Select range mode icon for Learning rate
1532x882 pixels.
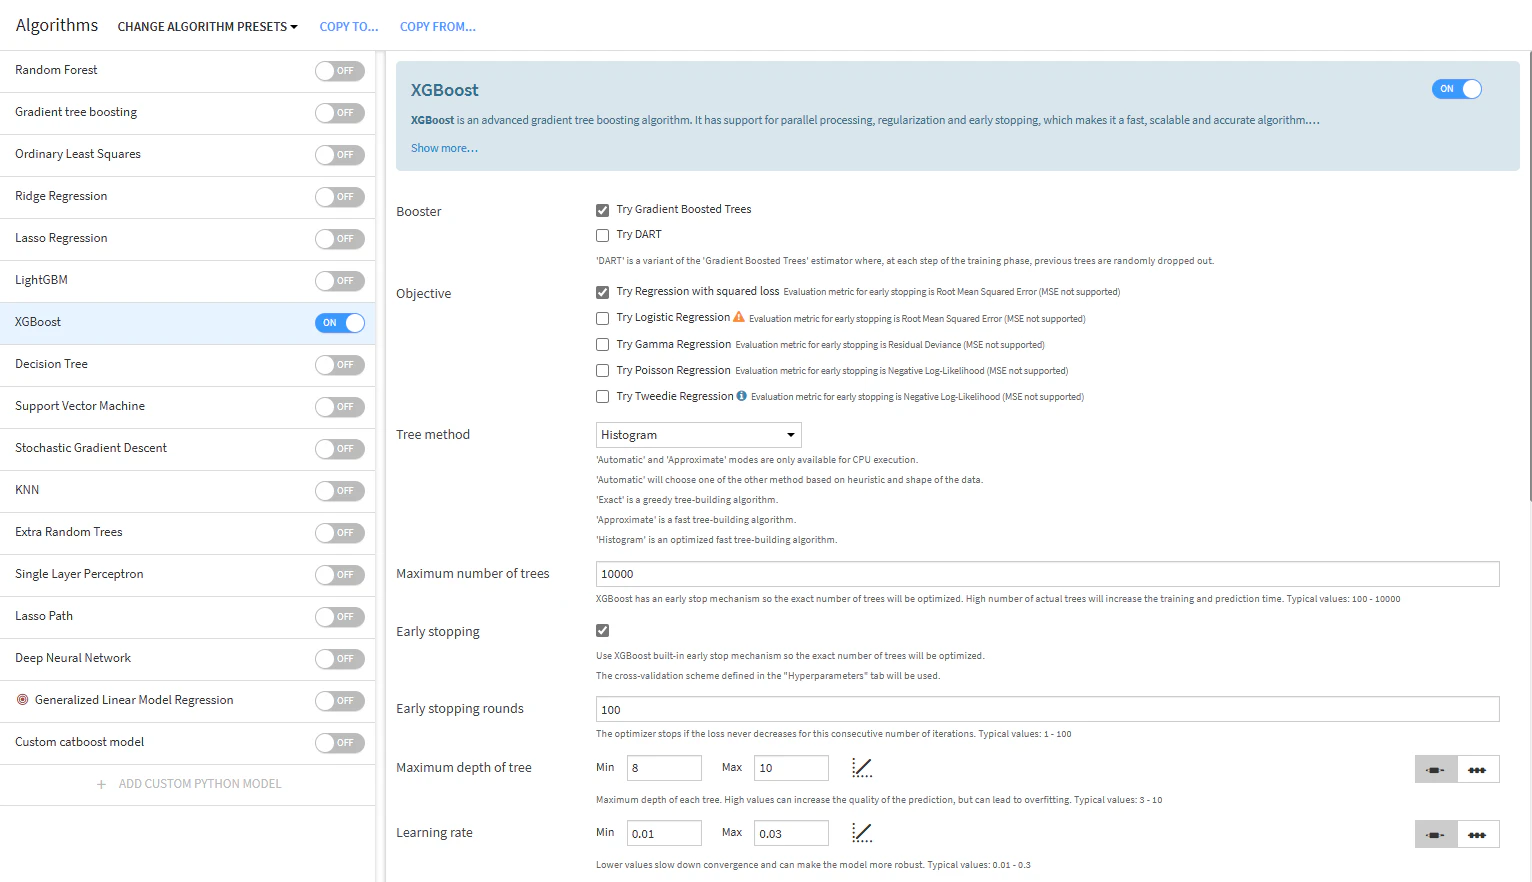pyautogui.click(x=1436, y=834)
